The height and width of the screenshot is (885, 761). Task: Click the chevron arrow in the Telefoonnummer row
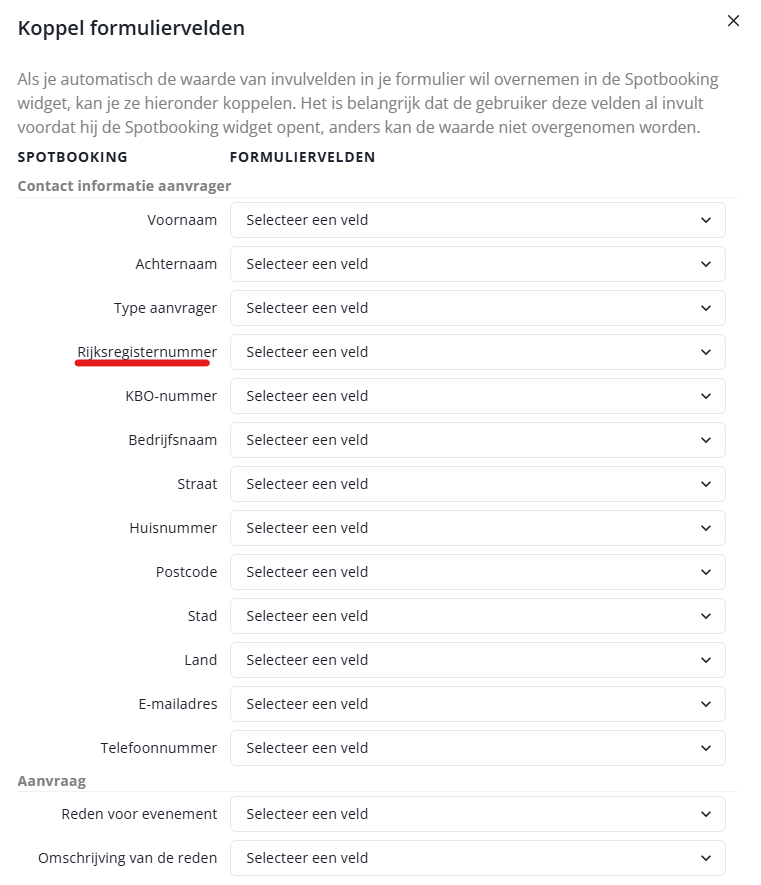tap(706, 748)
